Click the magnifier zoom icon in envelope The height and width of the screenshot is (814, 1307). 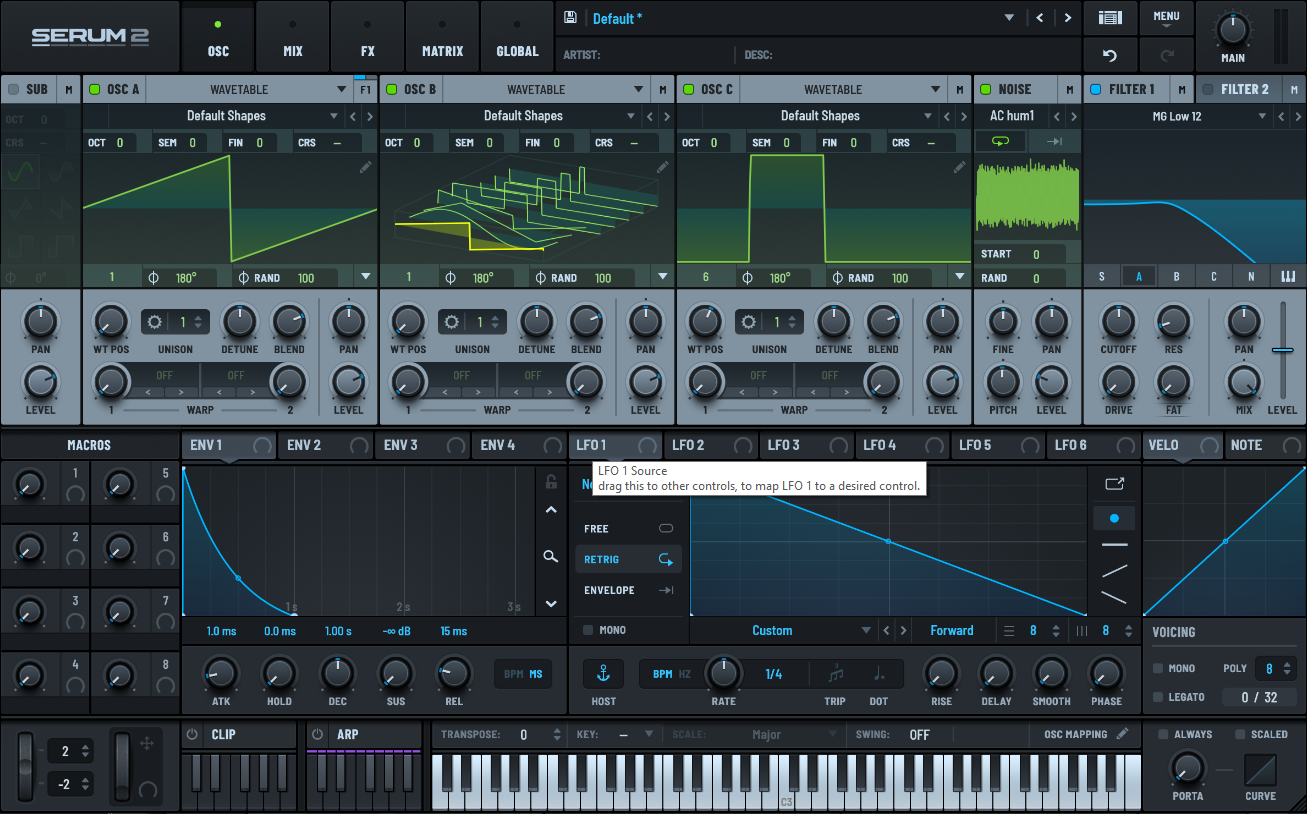[x=551, y=556]
